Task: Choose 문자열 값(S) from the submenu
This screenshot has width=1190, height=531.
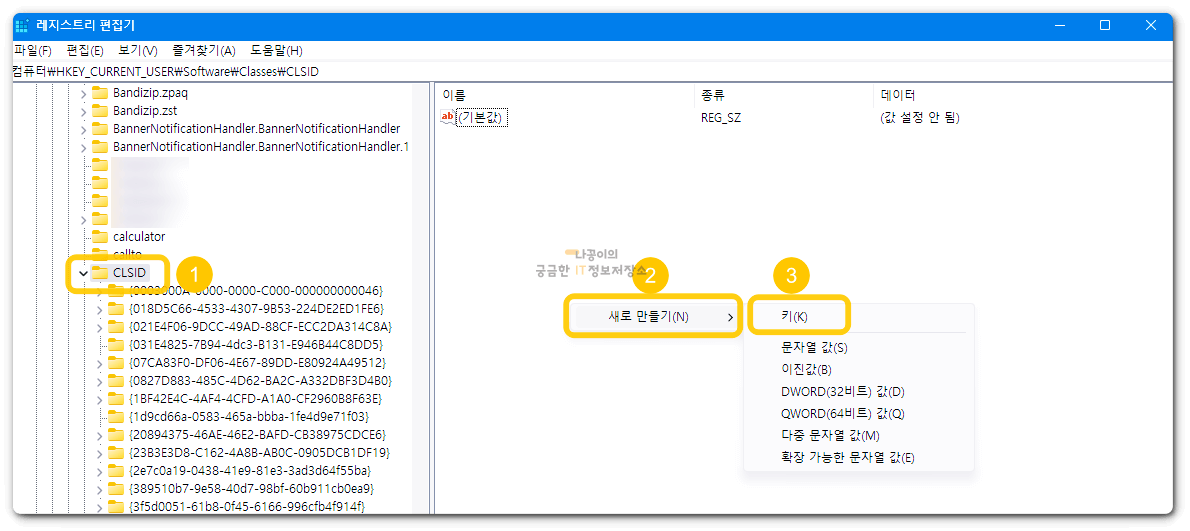Action: (814, 348)
